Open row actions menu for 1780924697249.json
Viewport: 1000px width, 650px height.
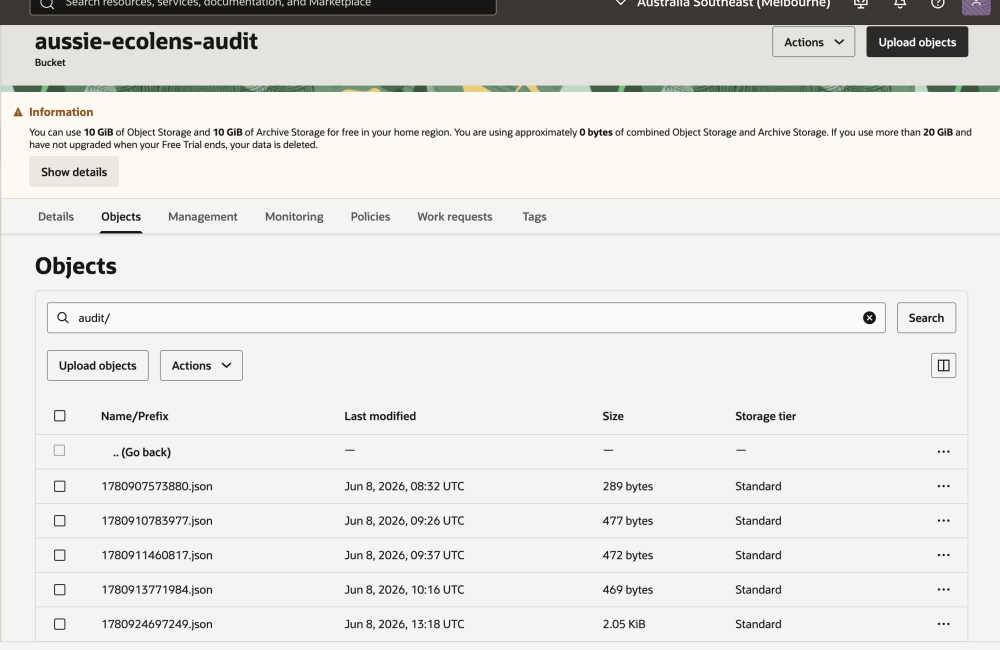point(943,624)
